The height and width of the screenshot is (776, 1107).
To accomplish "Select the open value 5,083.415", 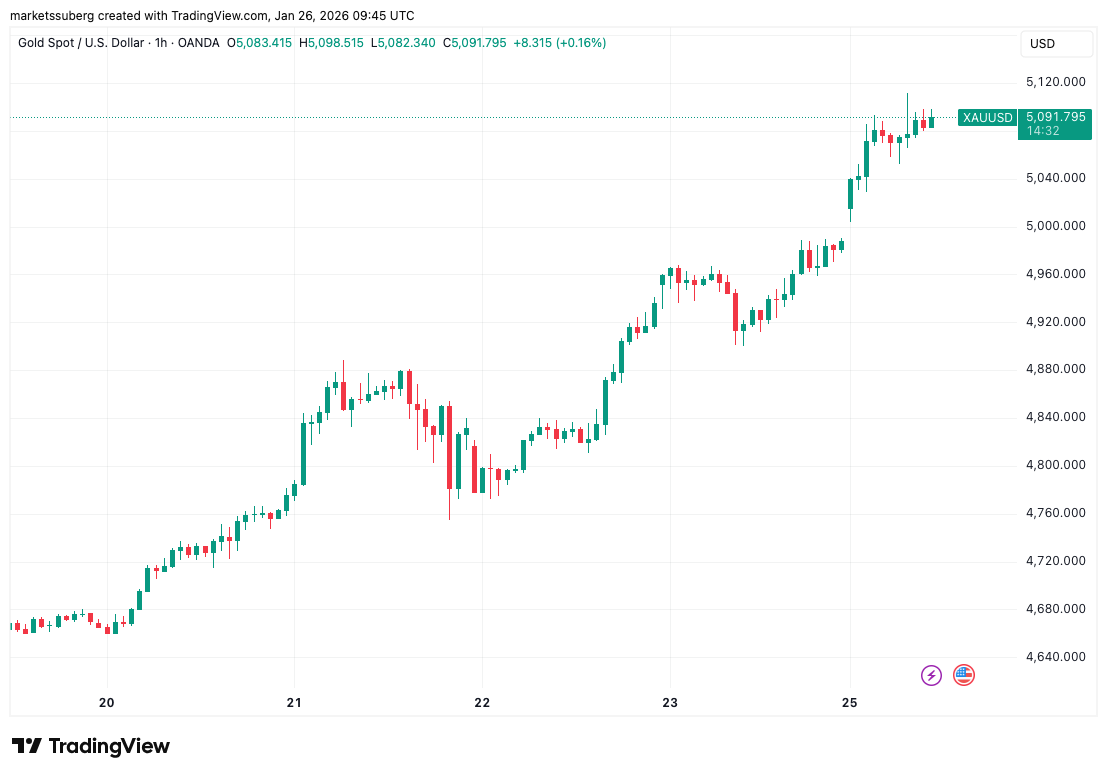I will pyautogui.click(x=261, y=43).
